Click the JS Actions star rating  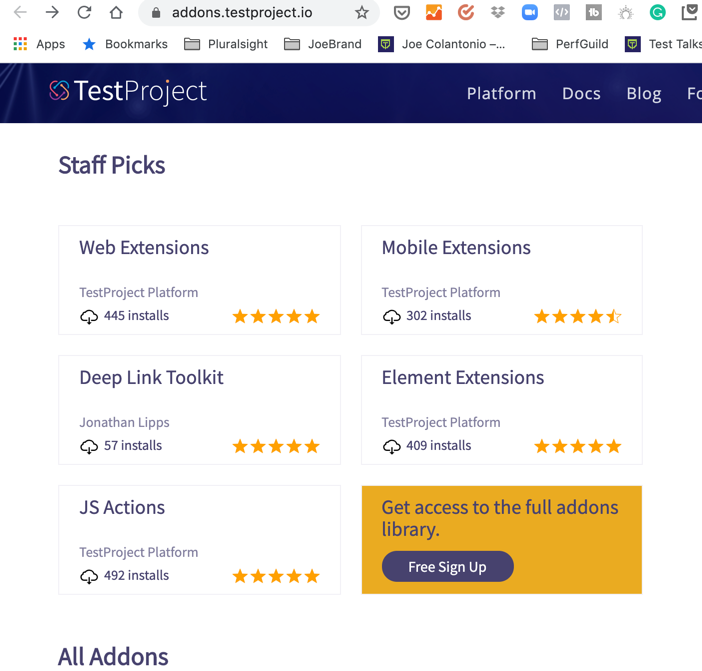point(276,576)
